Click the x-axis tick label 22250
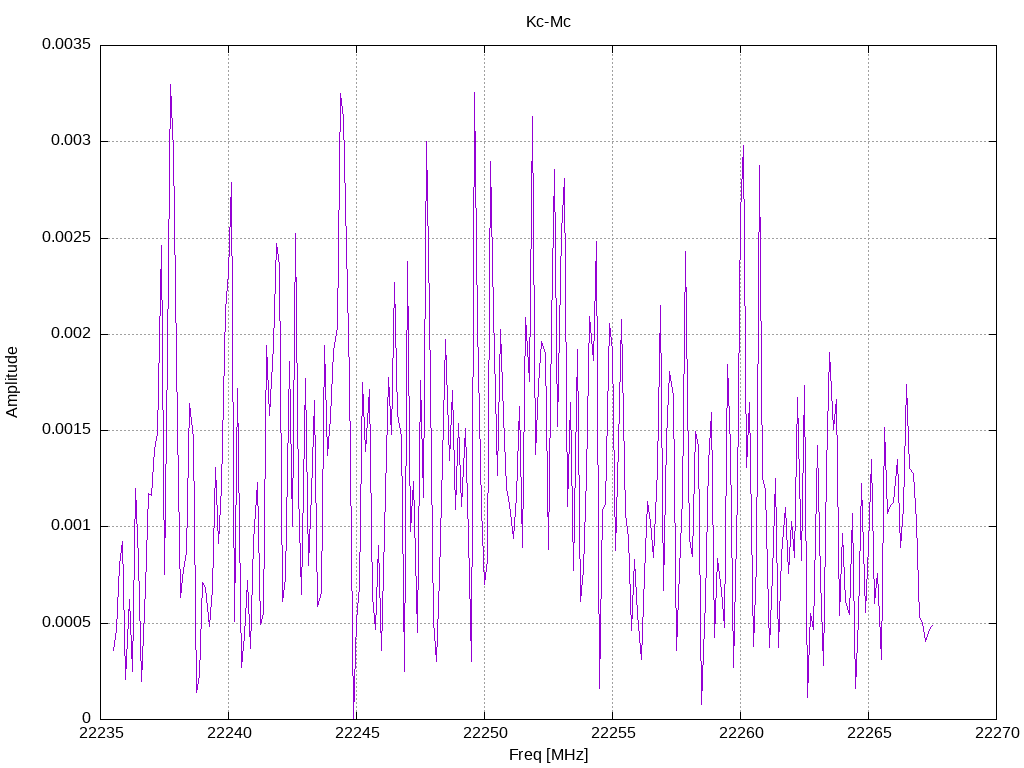Viewport: 1024px width, 768px height. coord(485,733)
